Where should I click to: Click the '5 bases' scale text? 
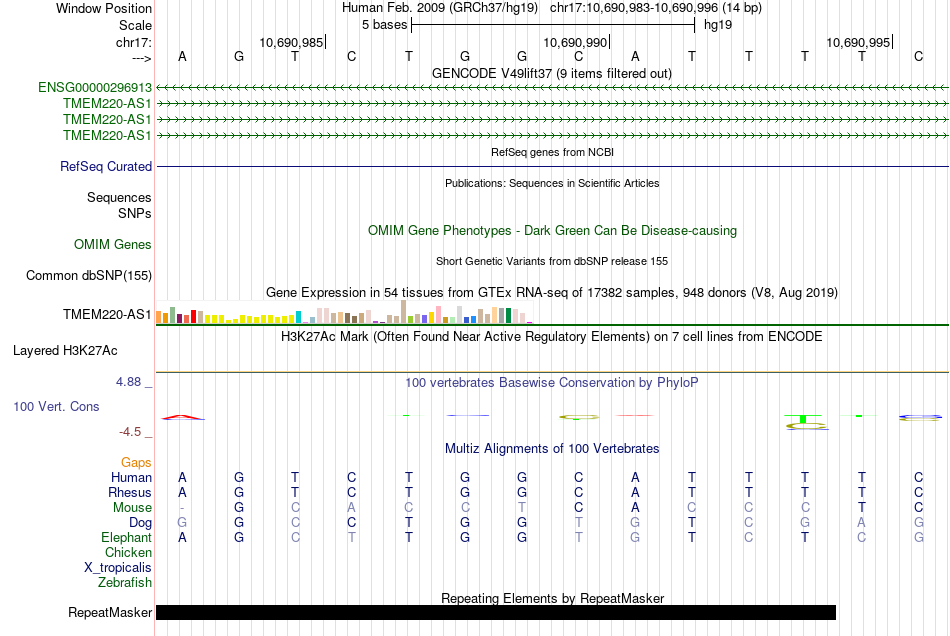(x=384, y=25)
